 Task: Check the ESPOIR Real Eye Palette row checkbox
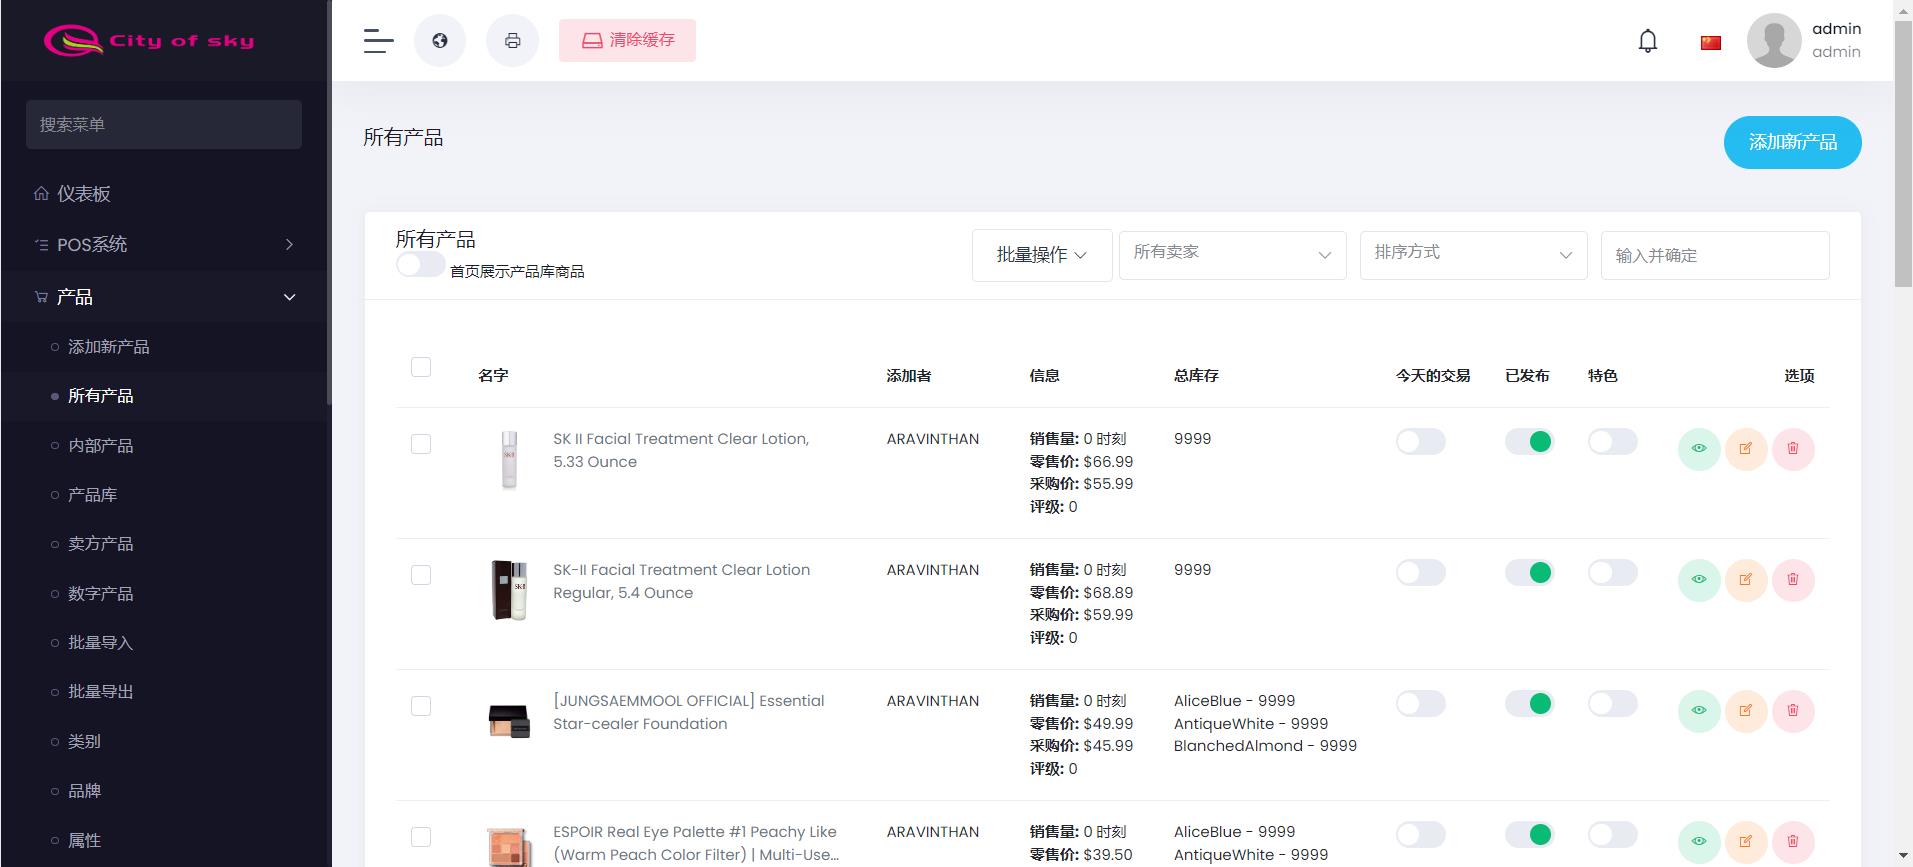pos(421,837)
